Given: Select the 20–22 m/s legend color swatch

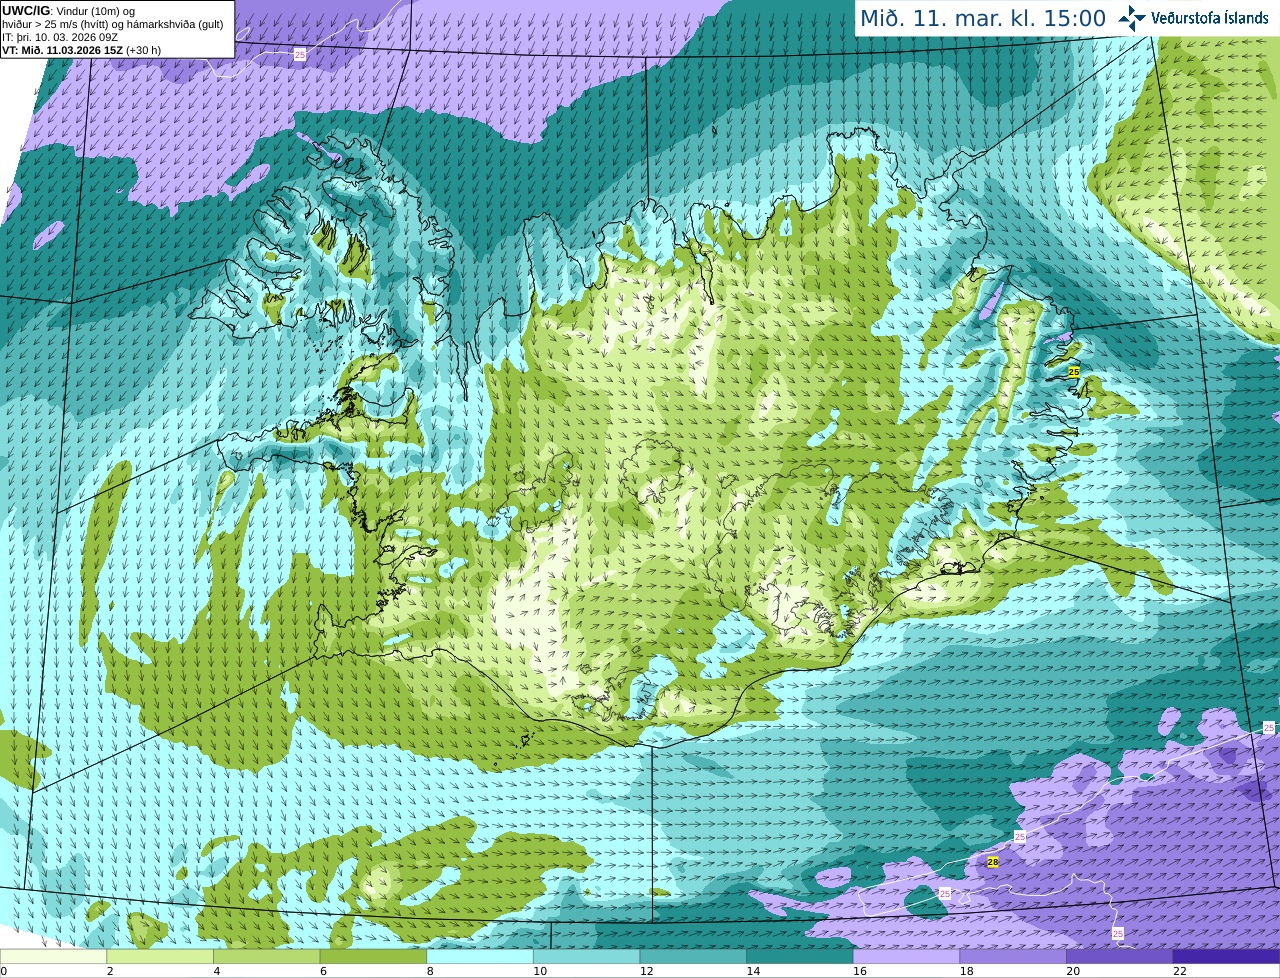Looking at the screenshot, I should pyautogui.click(x=1120, y=956).
